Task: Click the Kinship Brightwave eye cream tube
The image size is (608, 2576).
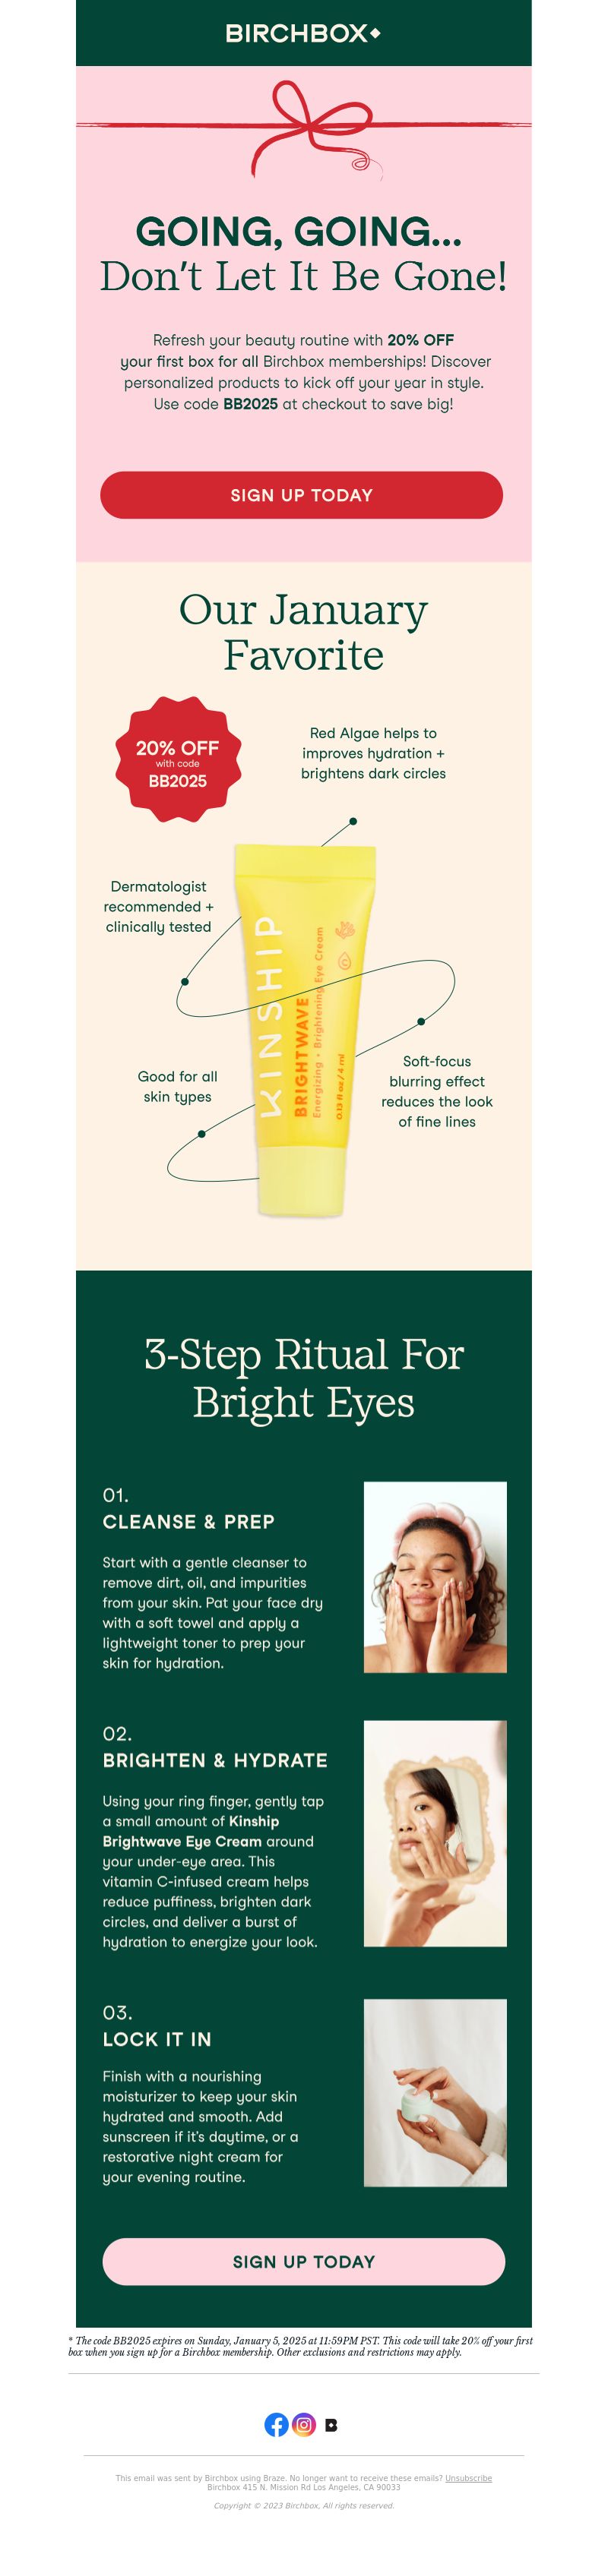Action: (305, 1030)
